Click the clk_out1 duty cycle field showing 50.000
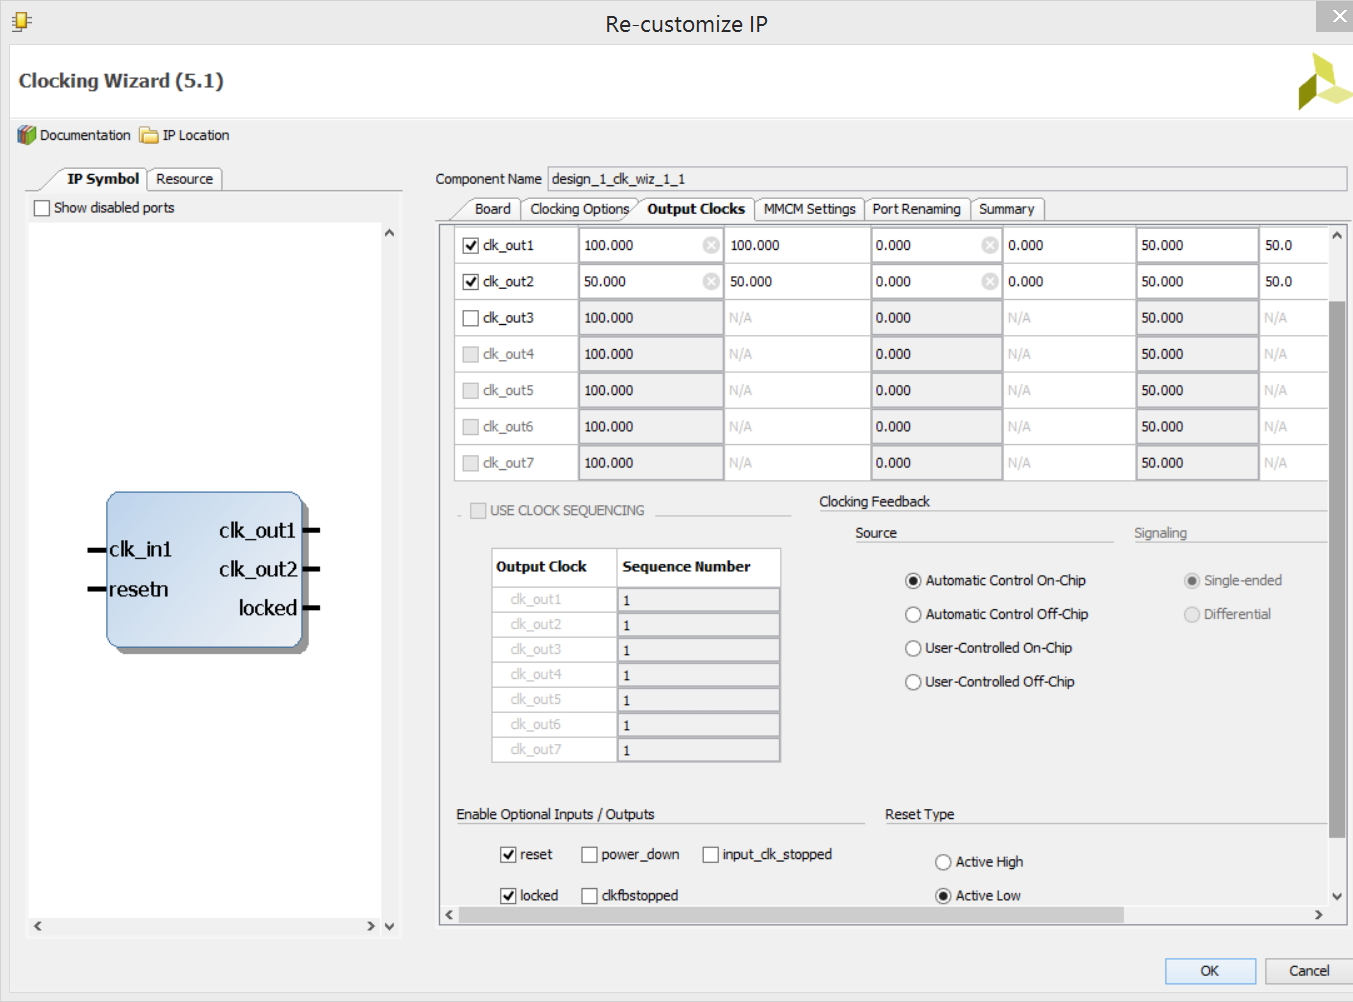The width and height of the screenshot is (1353, 1002). [x=1197, y=245]
